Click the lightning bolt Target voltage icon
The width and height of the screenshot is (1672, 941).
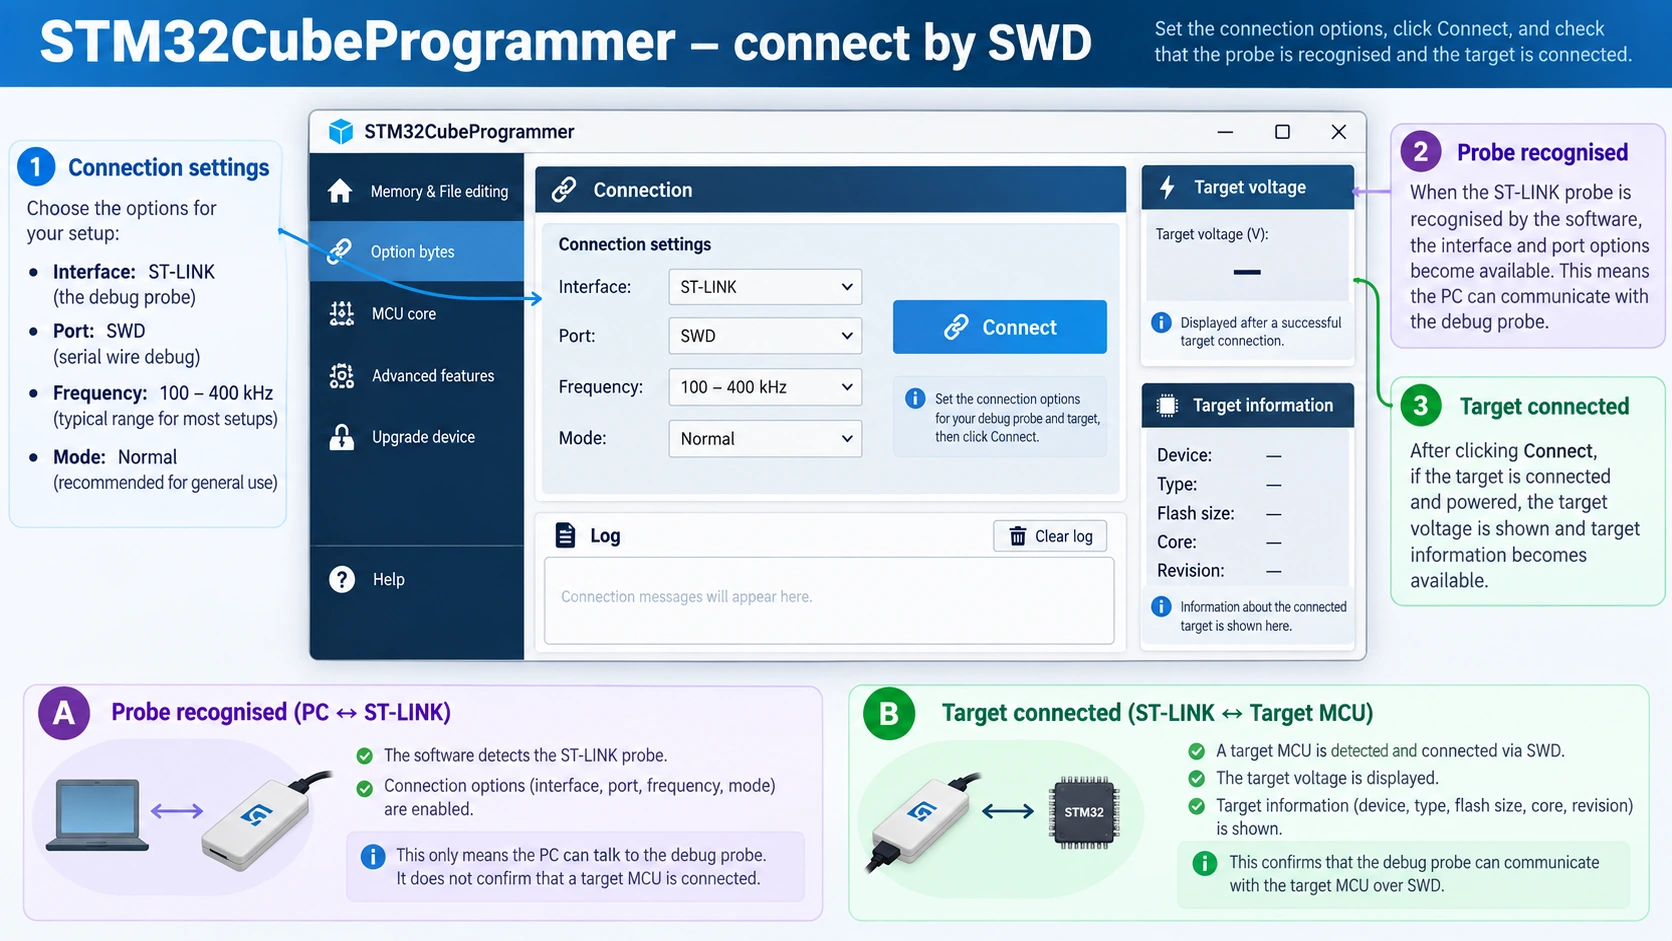pyautogui.click(x=1167, y=187)
